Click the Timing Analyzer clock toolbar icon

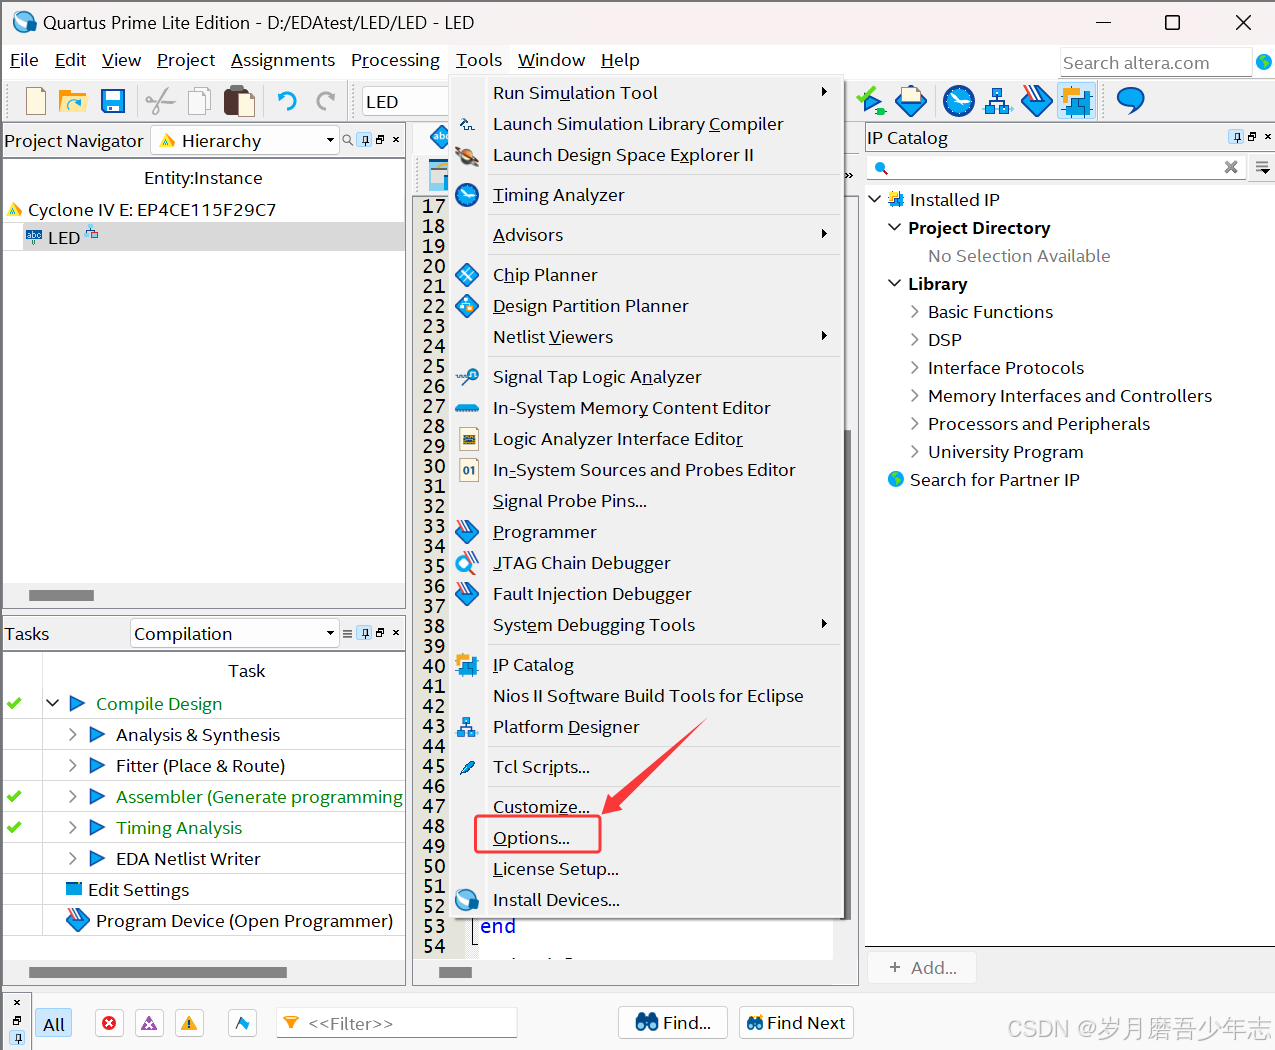[x=959, y=101]
